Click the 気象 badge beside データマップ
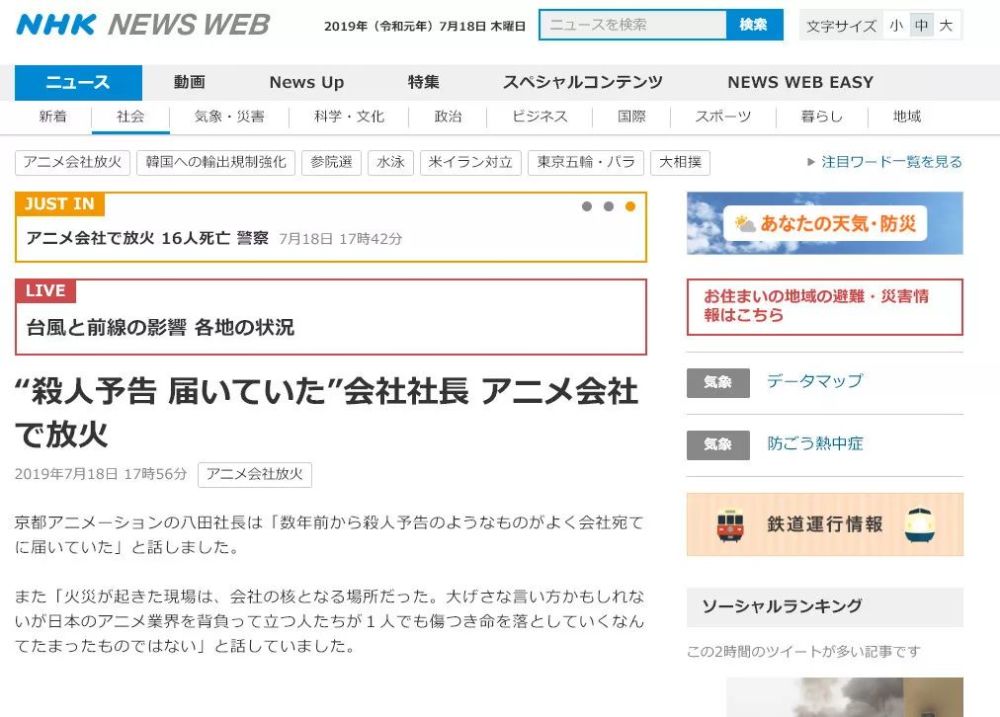The width and height of the screenshot is (1000, 717). click(718, 383)
